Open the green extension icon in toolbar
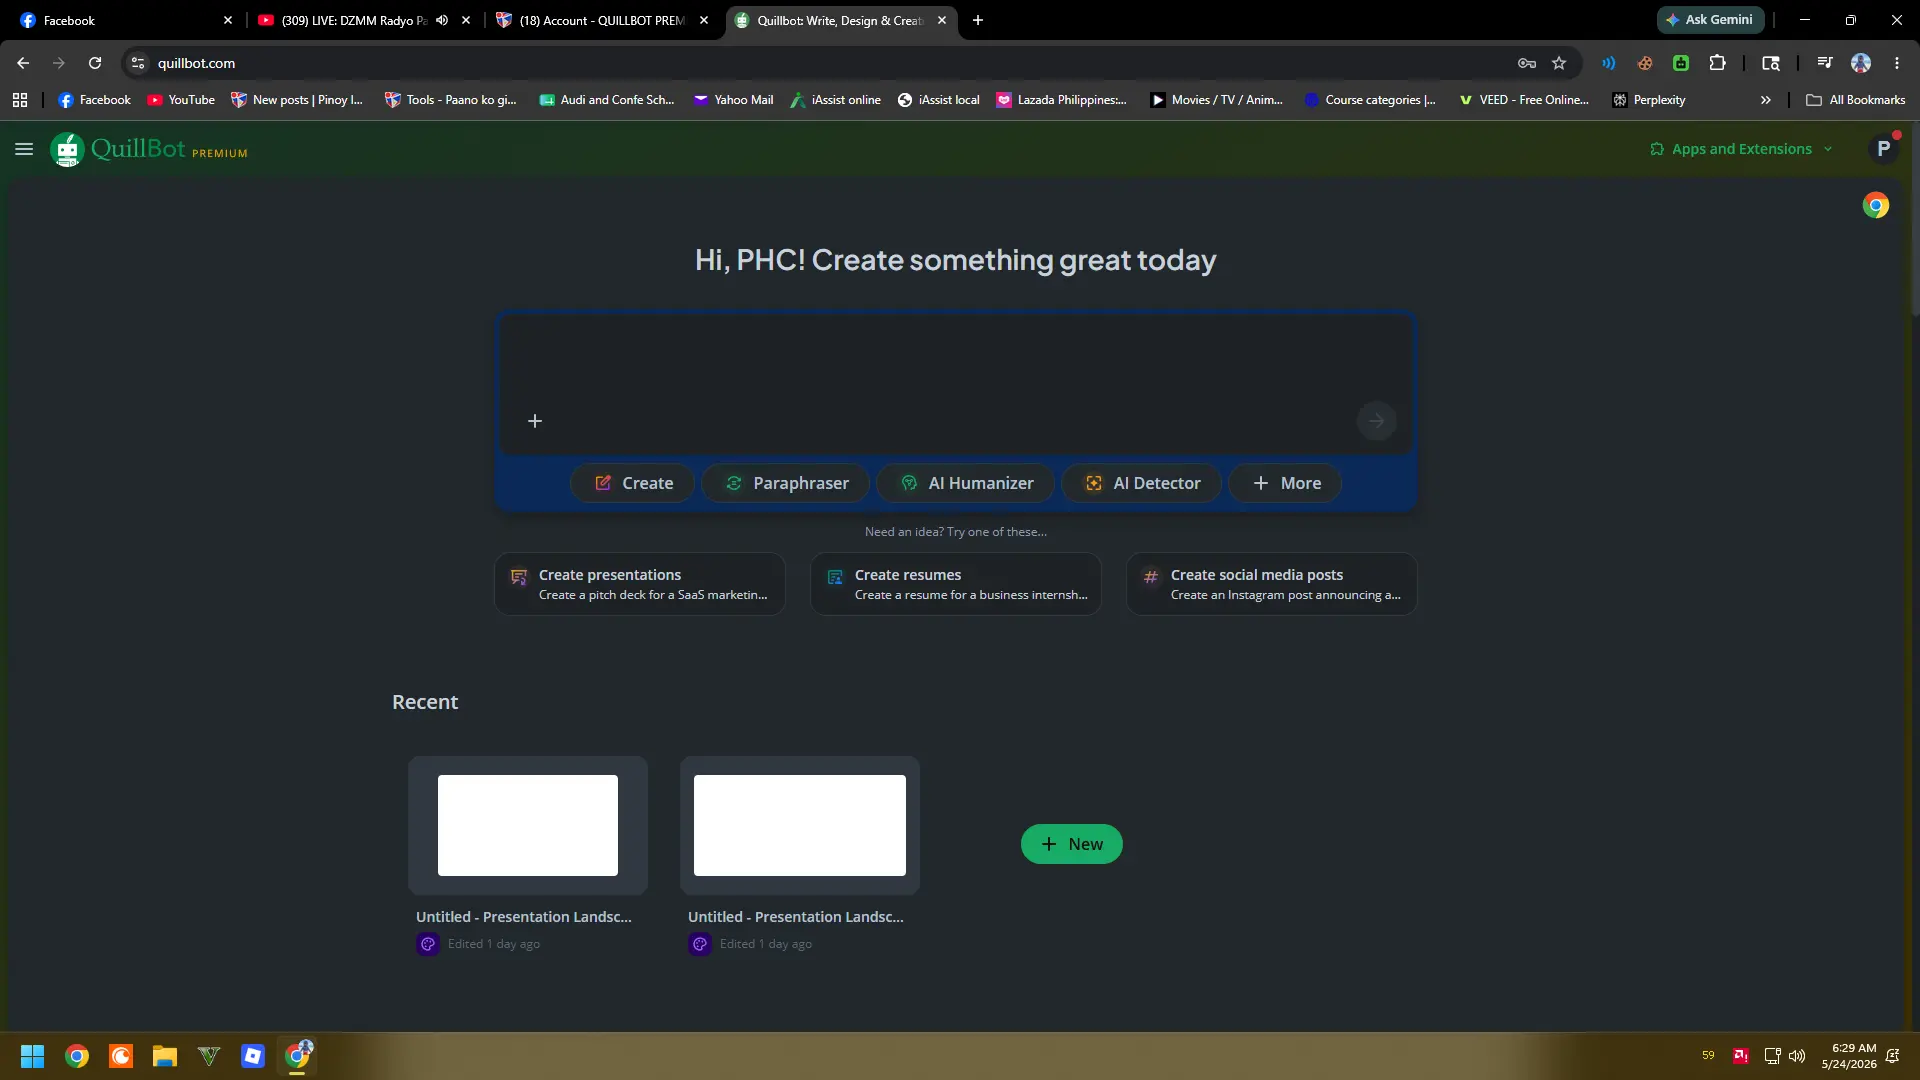 [1681, 63]
